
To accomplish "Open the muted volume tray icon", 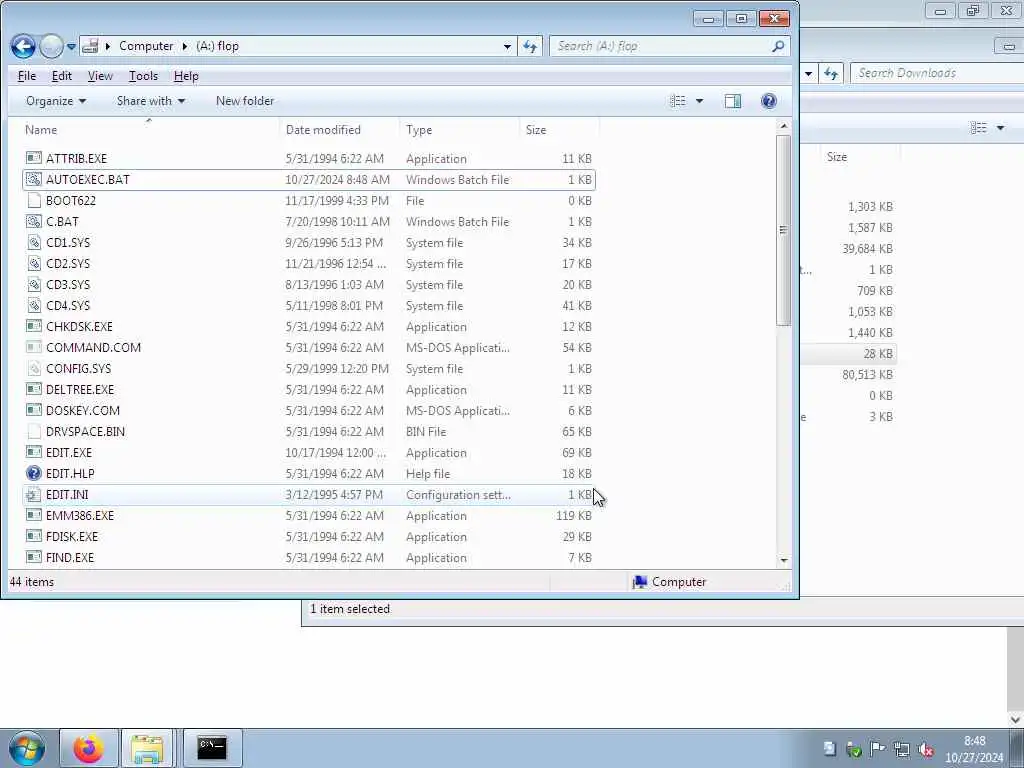I will (925, 749).
